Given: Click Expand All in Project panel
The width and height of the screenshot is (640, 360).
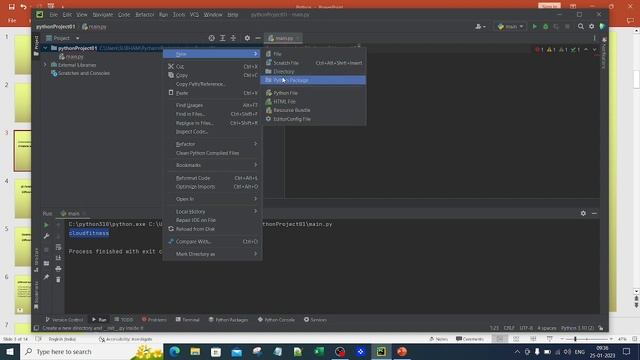Looking at the screenshot, I should (x=222, y=38).
